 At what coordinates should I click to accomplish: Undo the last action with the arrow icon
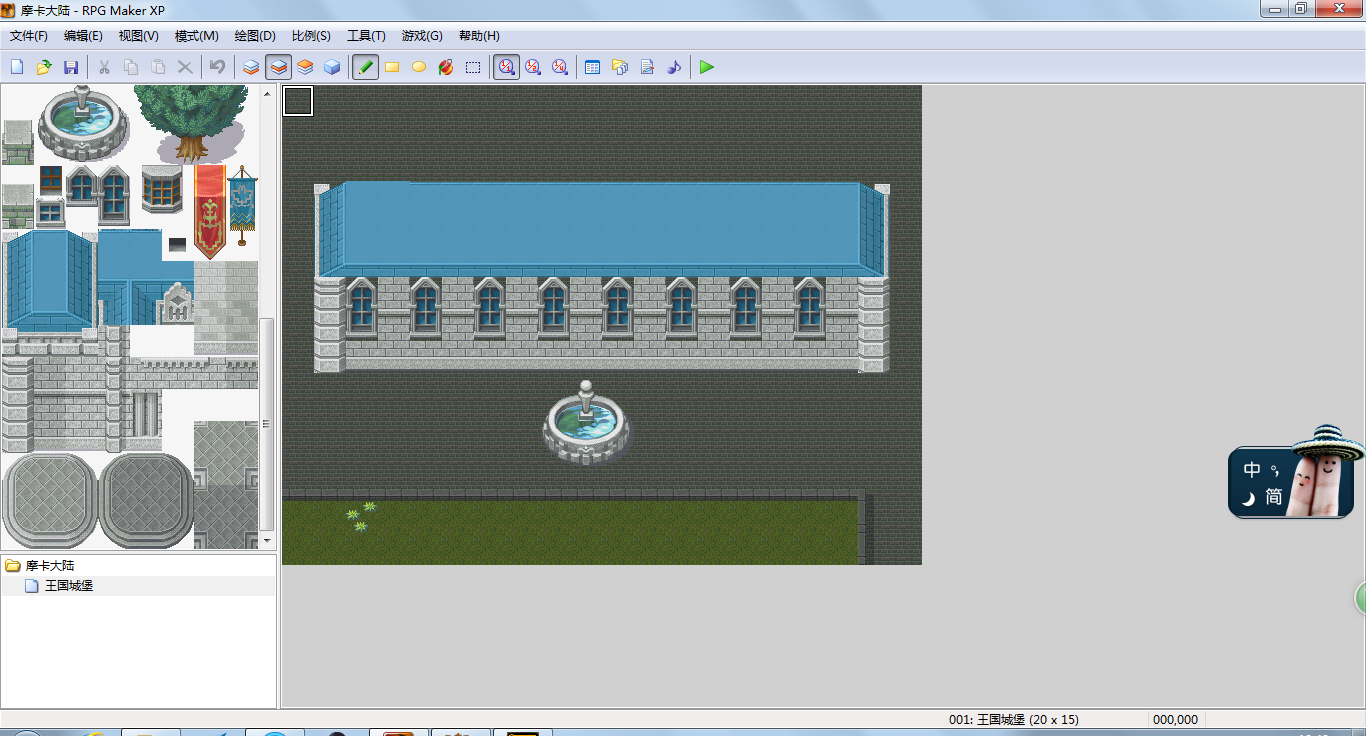[x=216, y=67]
